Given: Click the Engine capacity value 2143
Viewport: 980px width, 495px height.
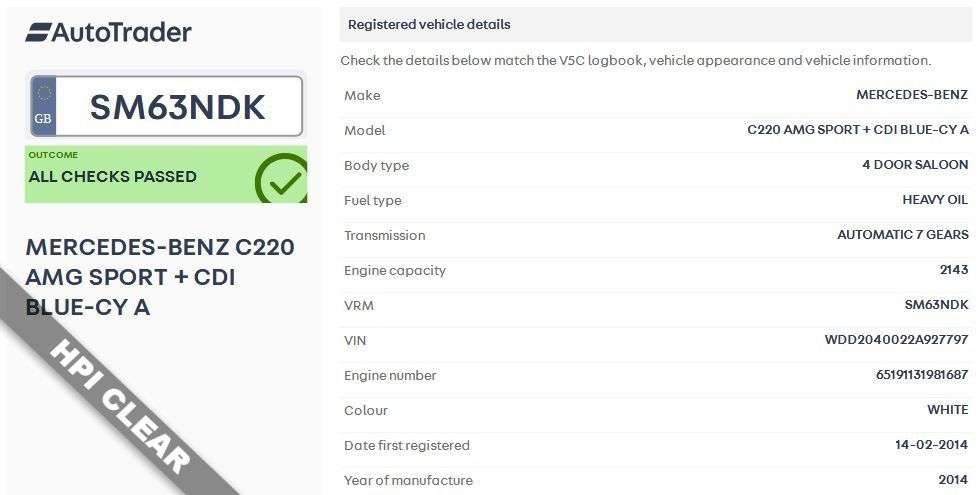Looking at the screenshot, I should click(954, 270).
